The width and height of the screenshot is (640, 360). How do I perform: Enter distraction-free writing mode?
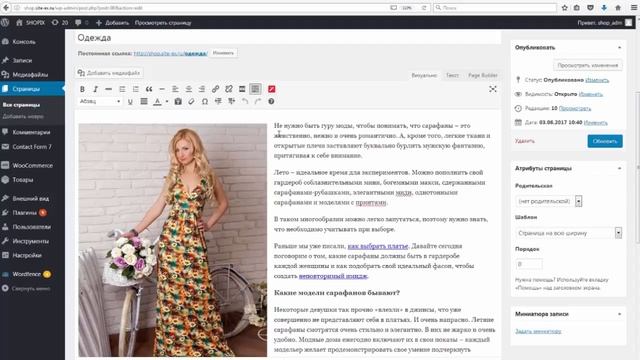(x=493, y=89)
